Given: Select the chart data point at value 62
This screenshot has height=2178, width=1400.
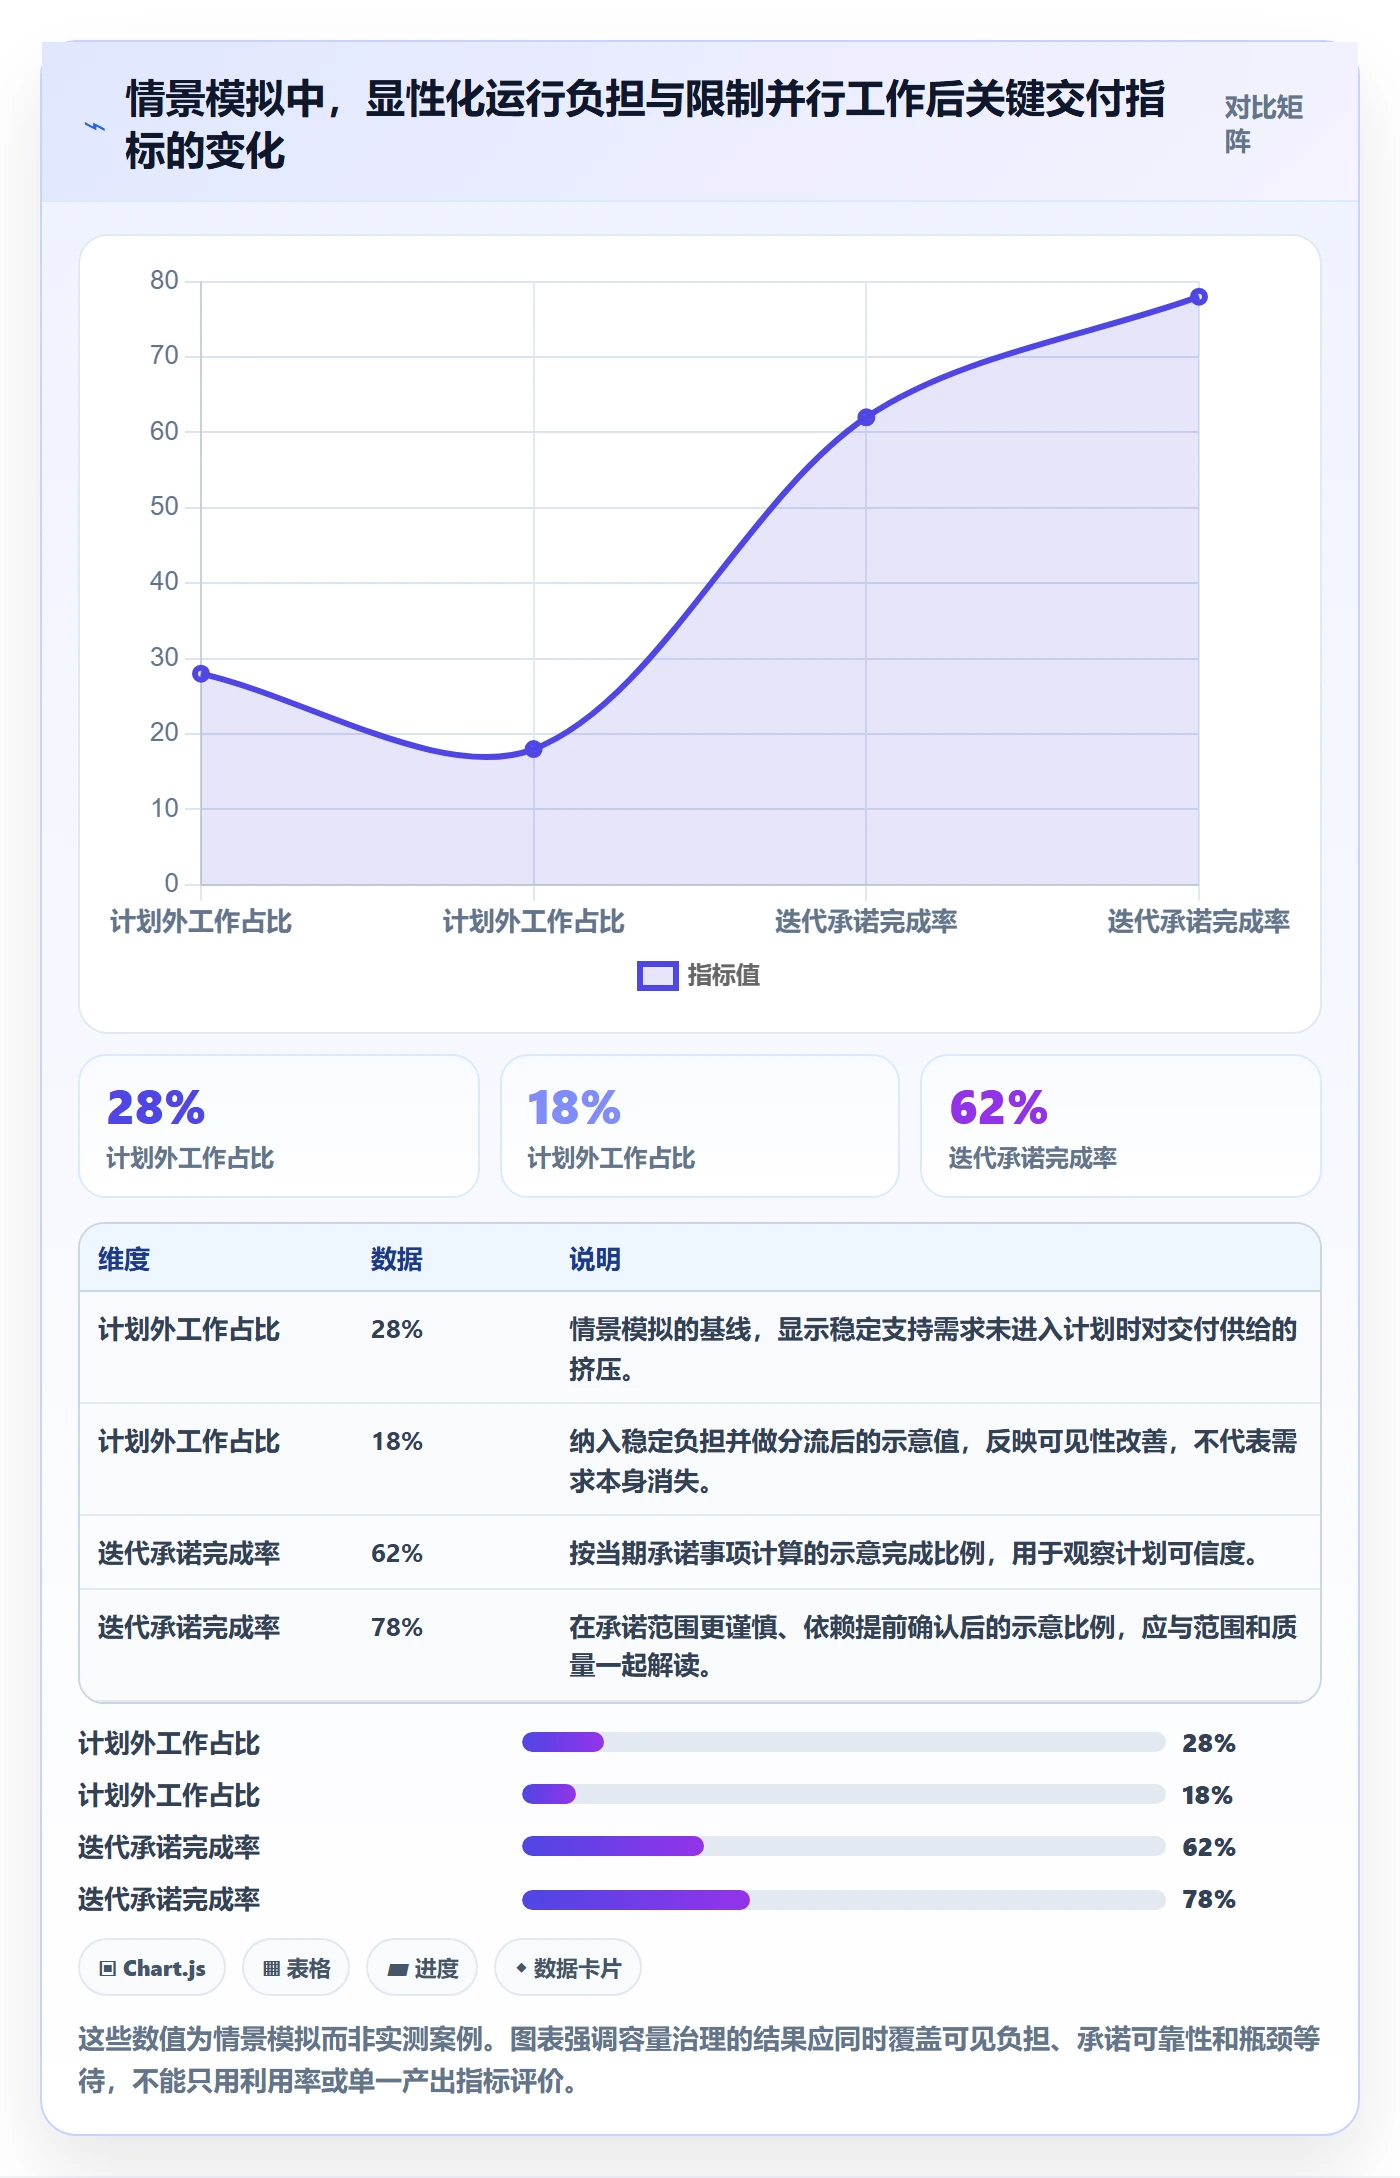Looking at the screenshot, I should [x=866, y=417].
